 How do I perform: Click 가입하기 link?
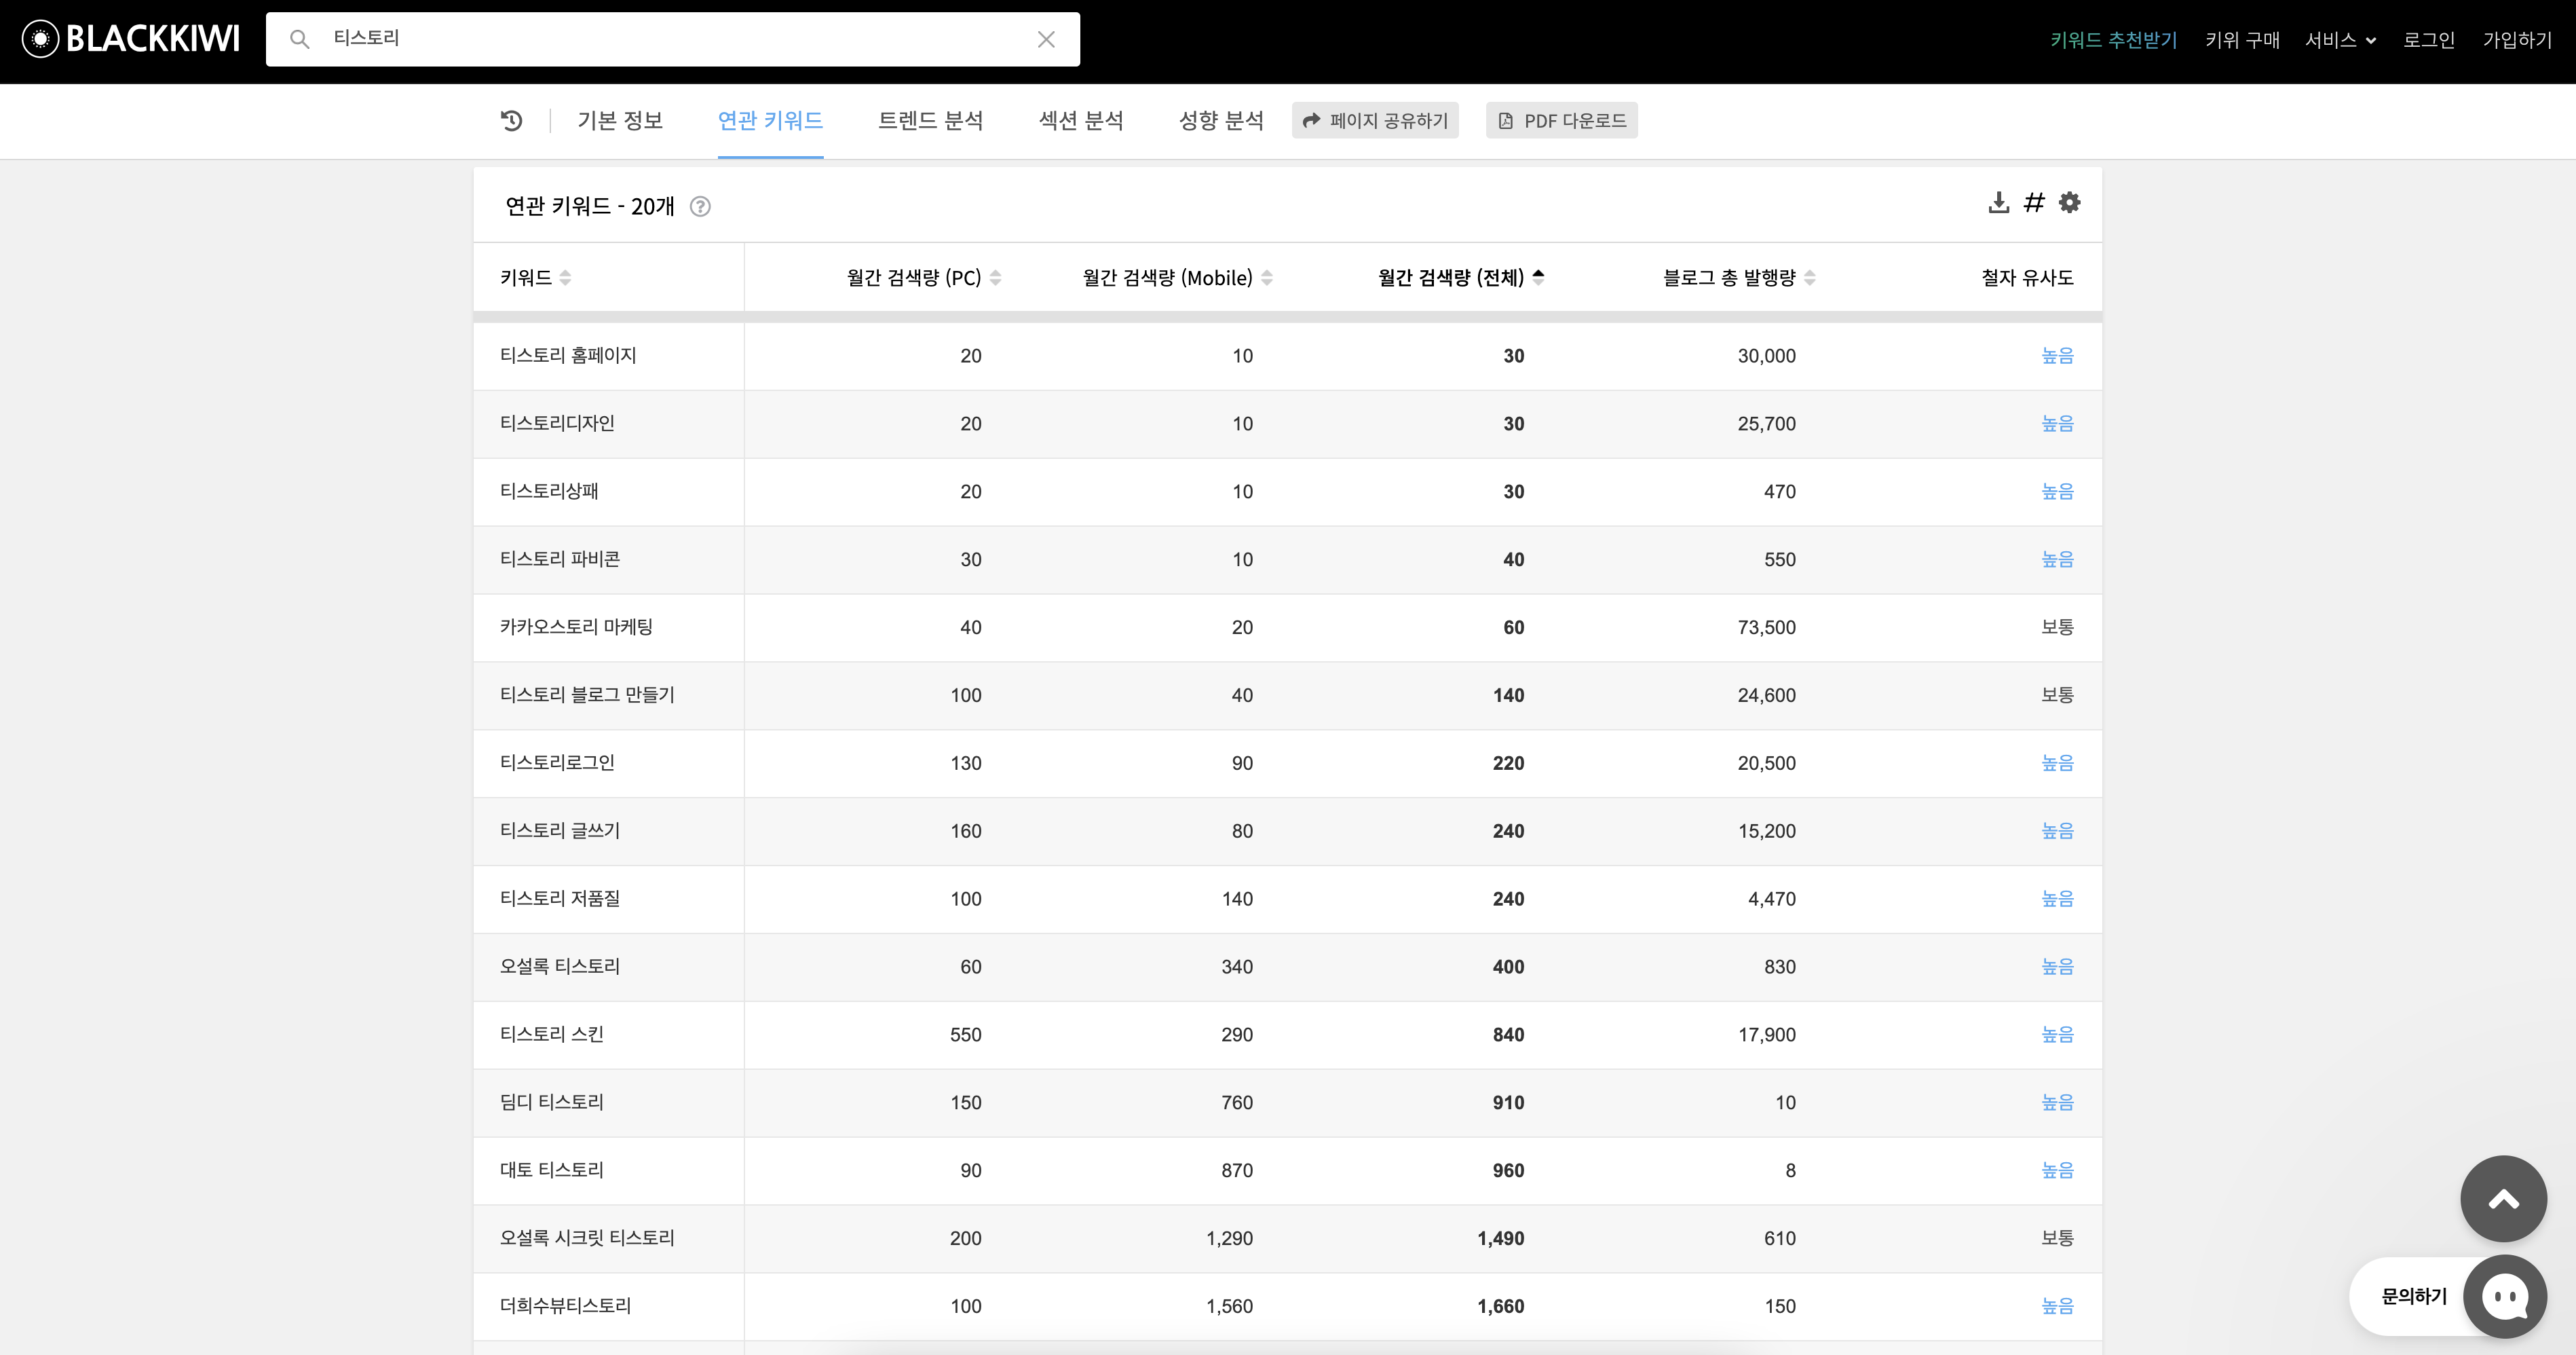[2517, 40]
